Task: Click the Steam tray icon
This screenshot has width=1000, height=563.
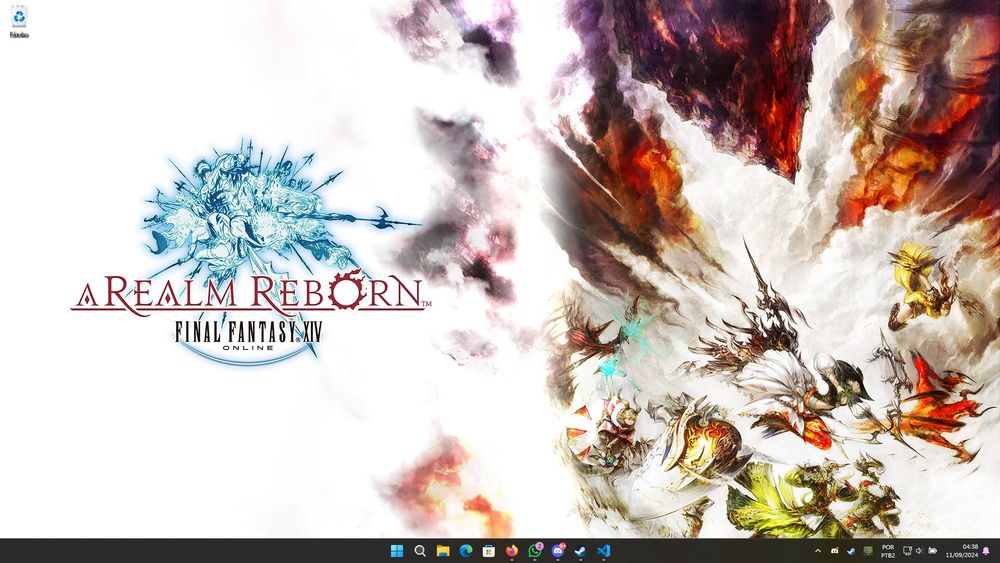Action: 851,551
